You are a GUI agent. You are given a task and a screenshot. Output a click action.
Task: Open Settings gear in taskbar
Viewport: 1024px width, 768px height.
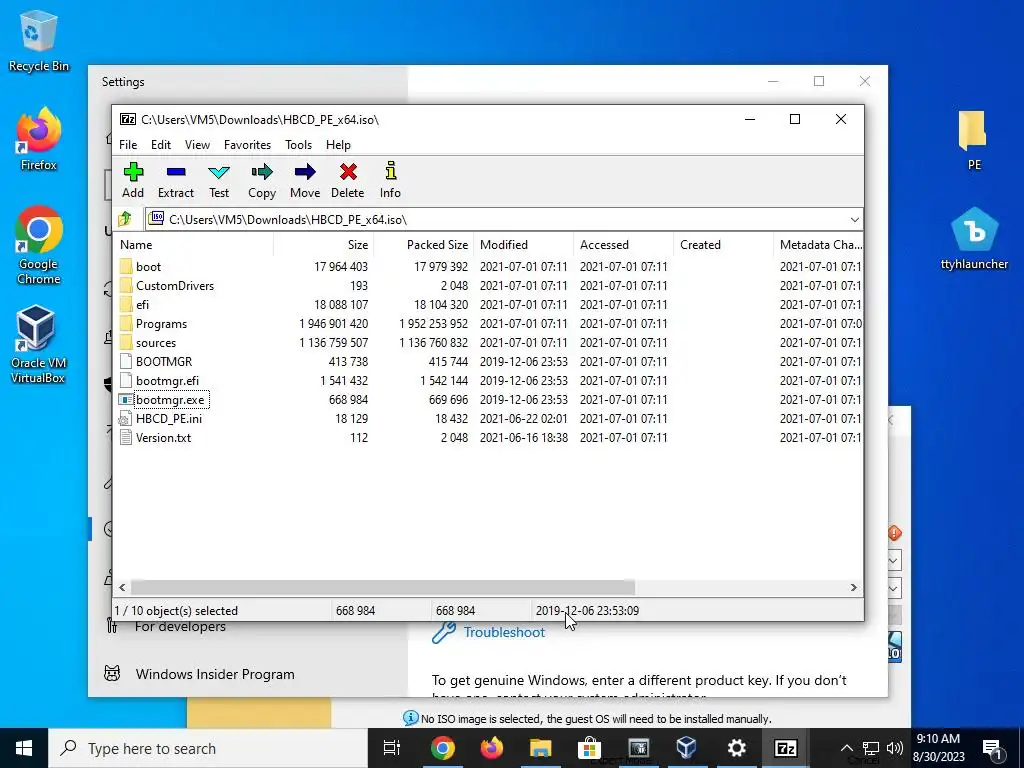737,748
